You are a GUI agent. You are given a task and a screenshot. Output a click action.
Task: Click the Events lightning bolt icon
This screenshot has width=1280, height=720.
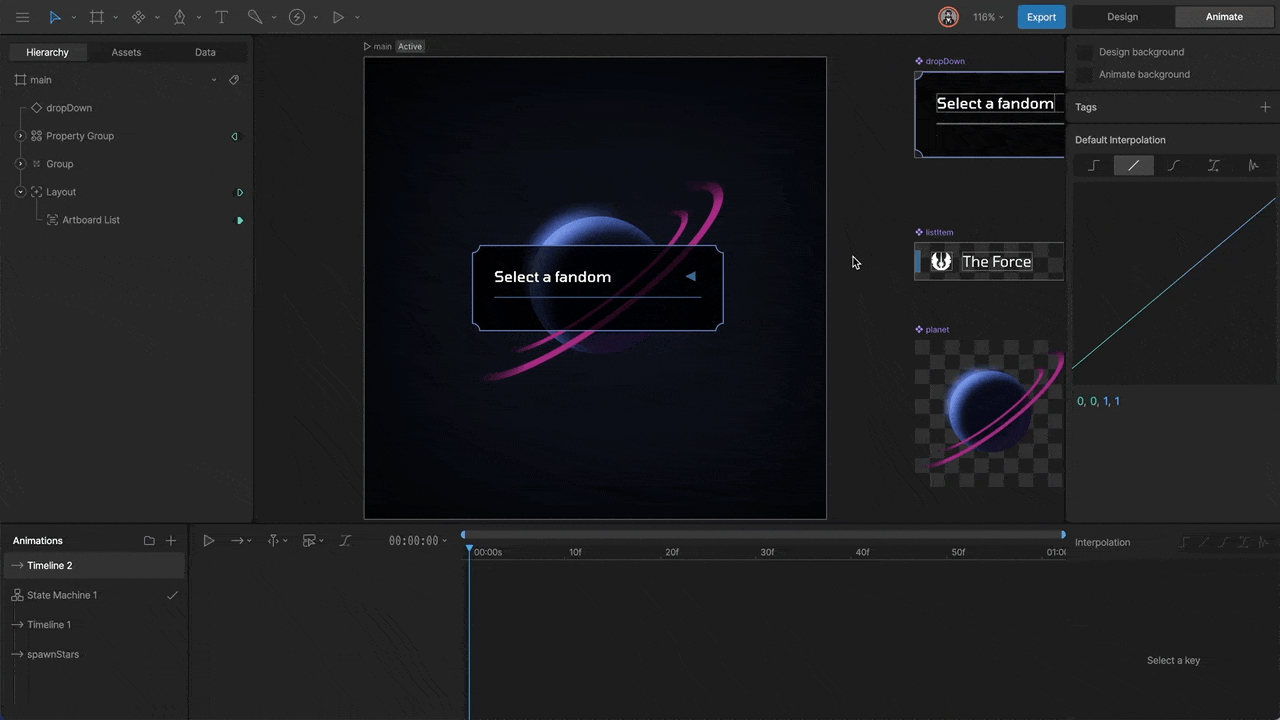[x=297, y=17]
